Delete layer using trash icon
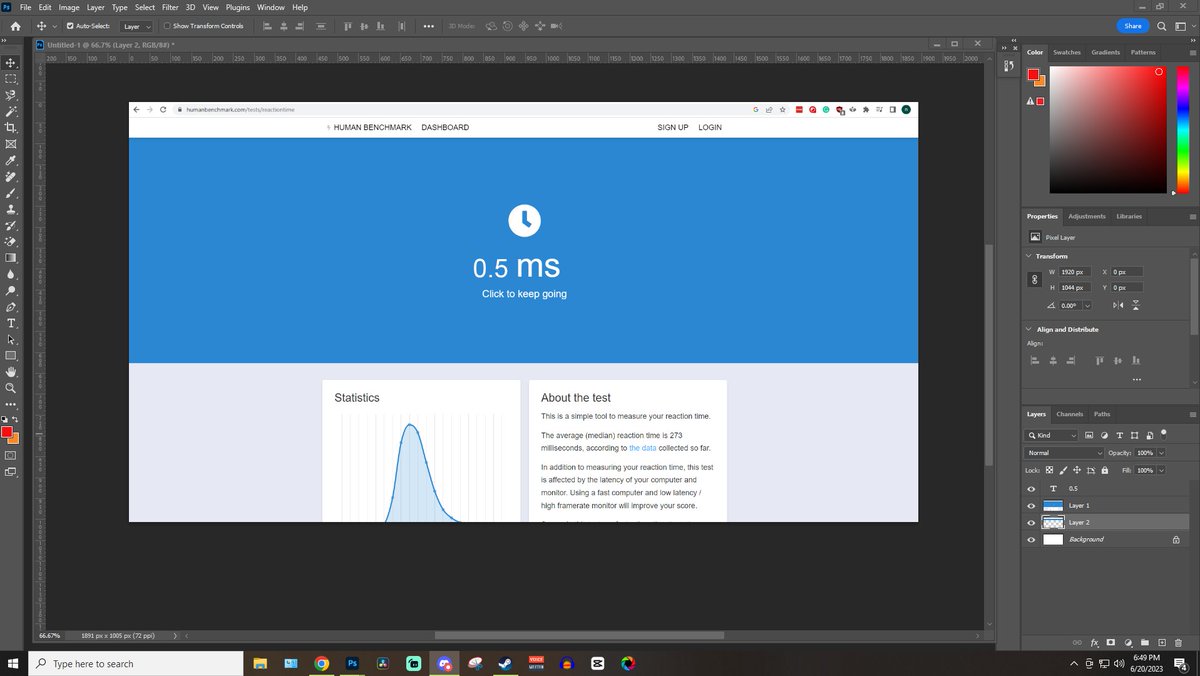The height and width of the screenshot is (676, 1200). [x=1178, y=641]
